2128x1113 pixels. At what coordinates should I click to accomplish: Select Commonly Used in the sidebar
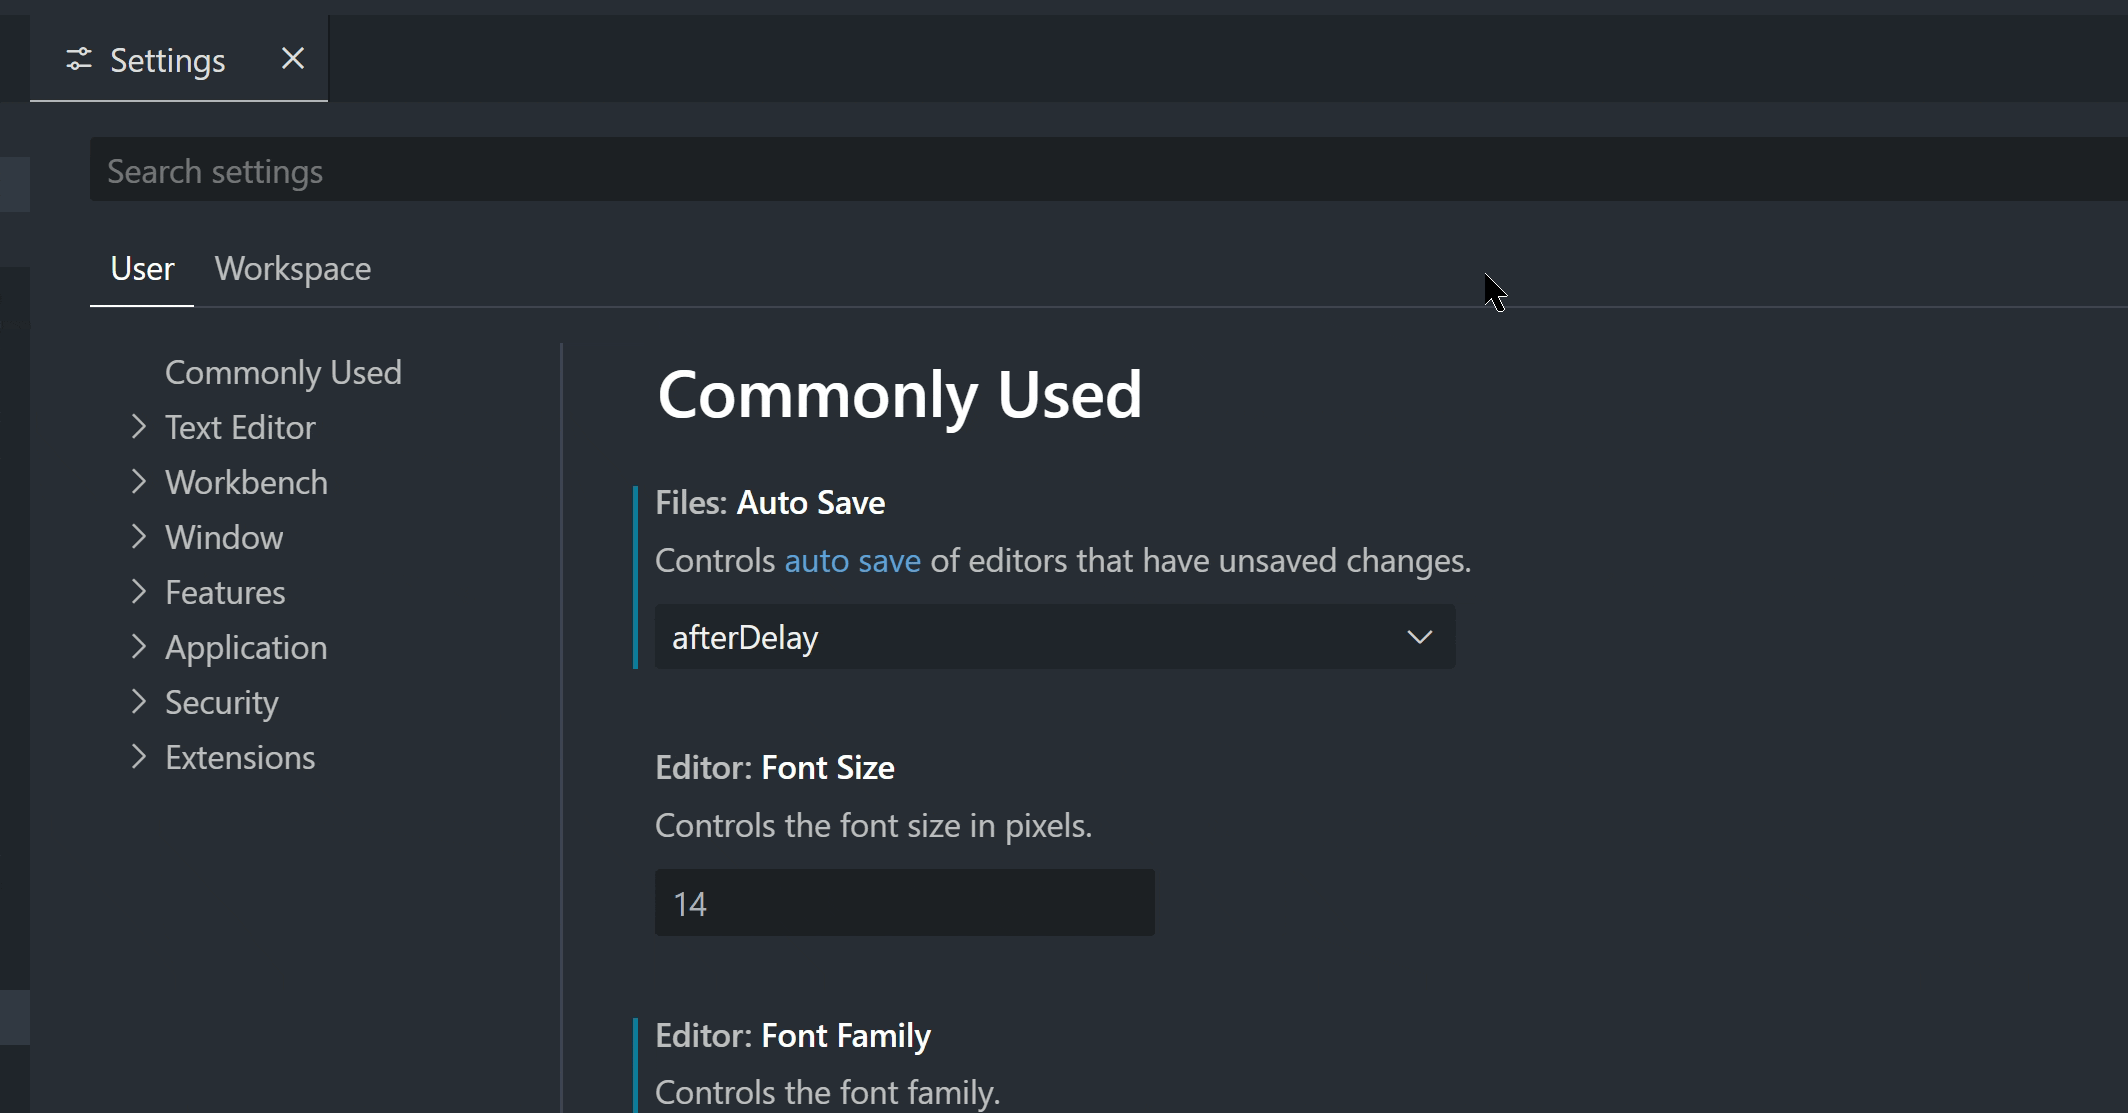click(x=283, y=372)
